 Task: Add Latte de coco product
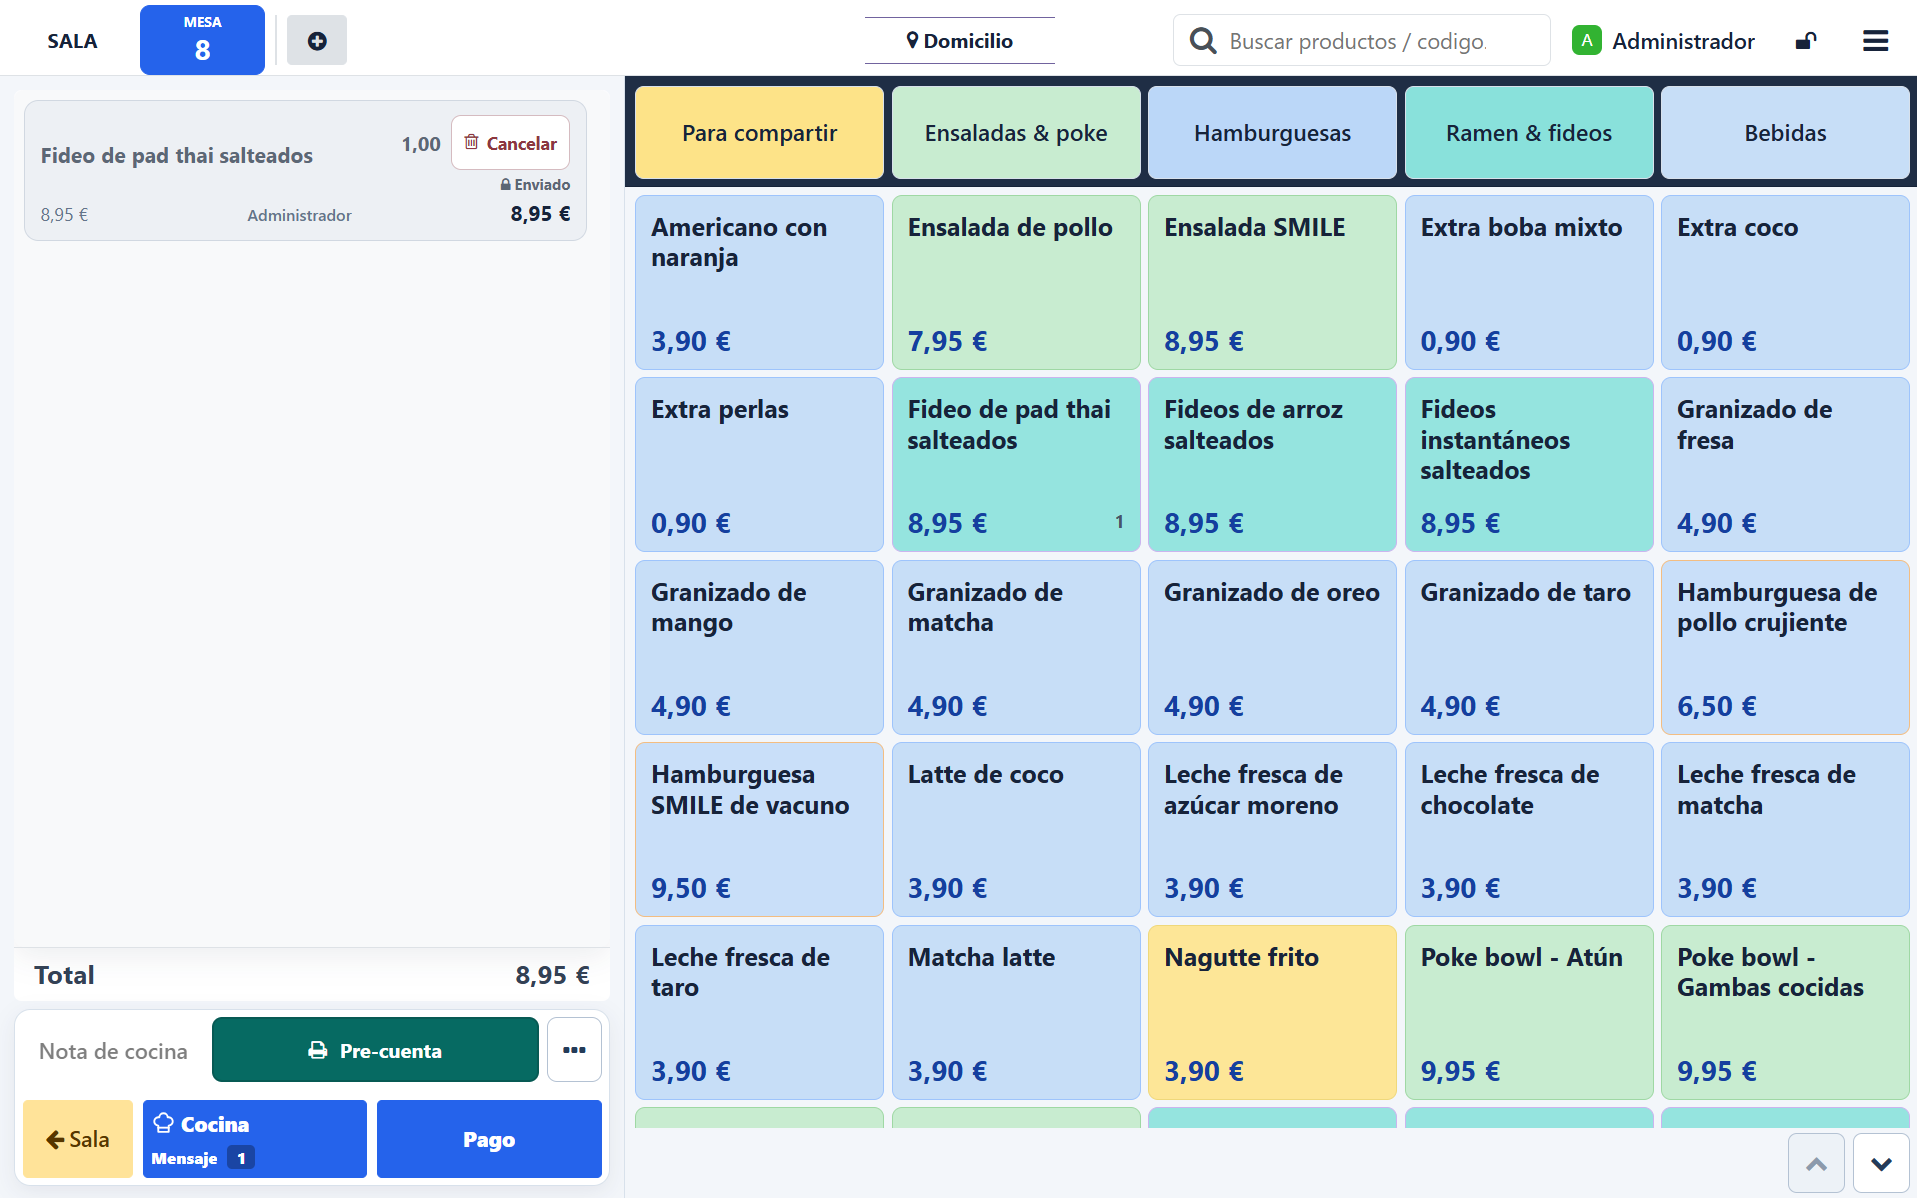(x=1016, y=830)
